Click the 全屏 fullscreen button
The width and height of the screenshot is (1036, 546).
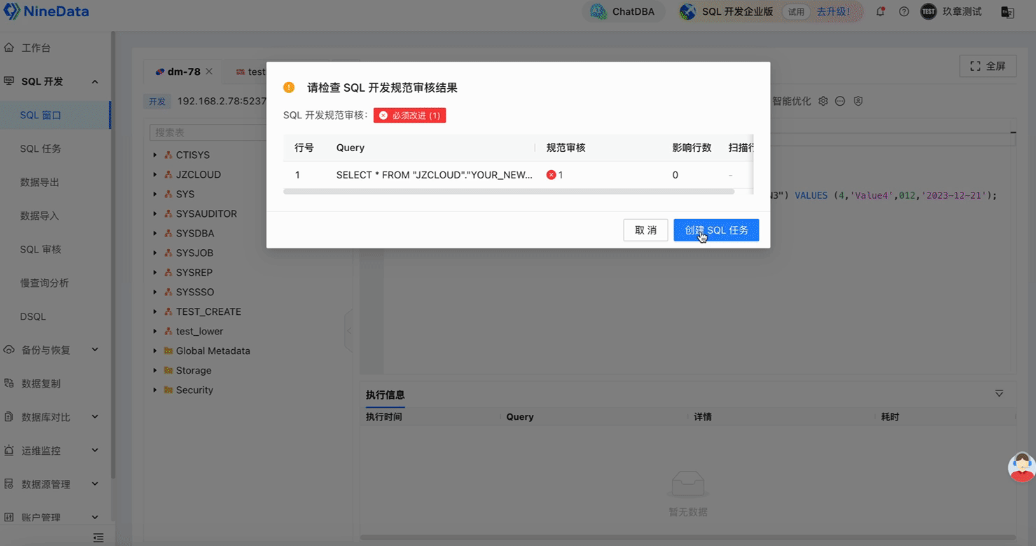click(988, 66)
